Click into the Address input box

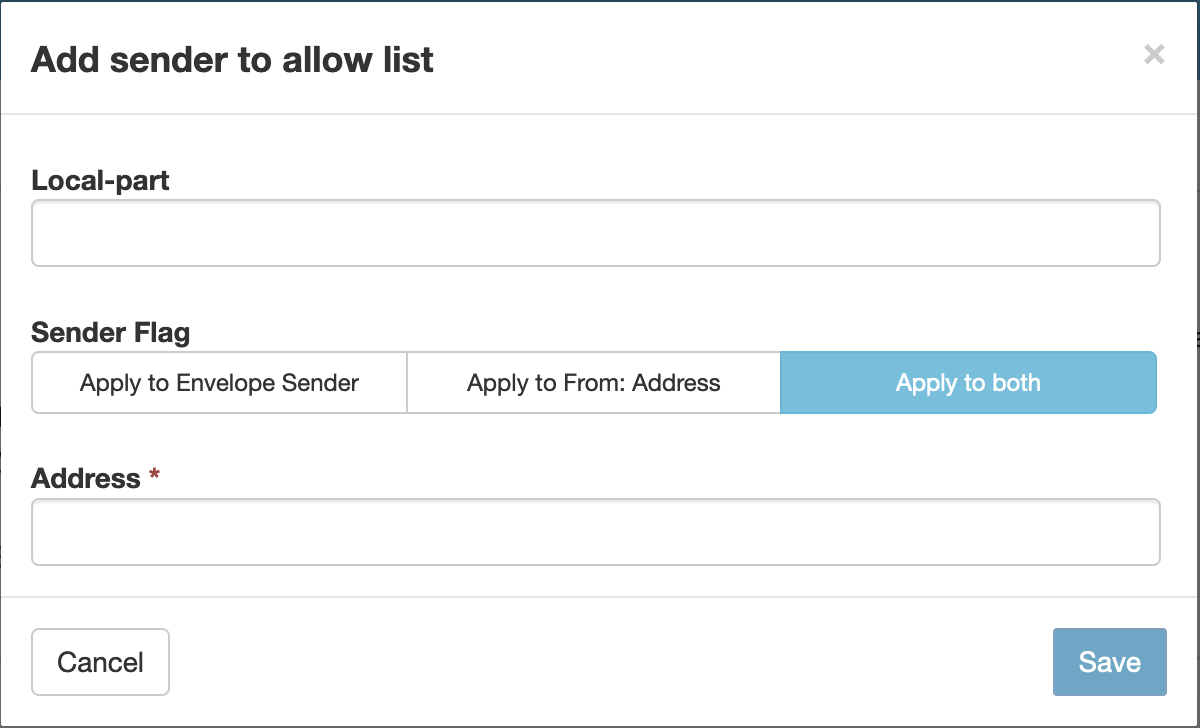tap(596, 532)
